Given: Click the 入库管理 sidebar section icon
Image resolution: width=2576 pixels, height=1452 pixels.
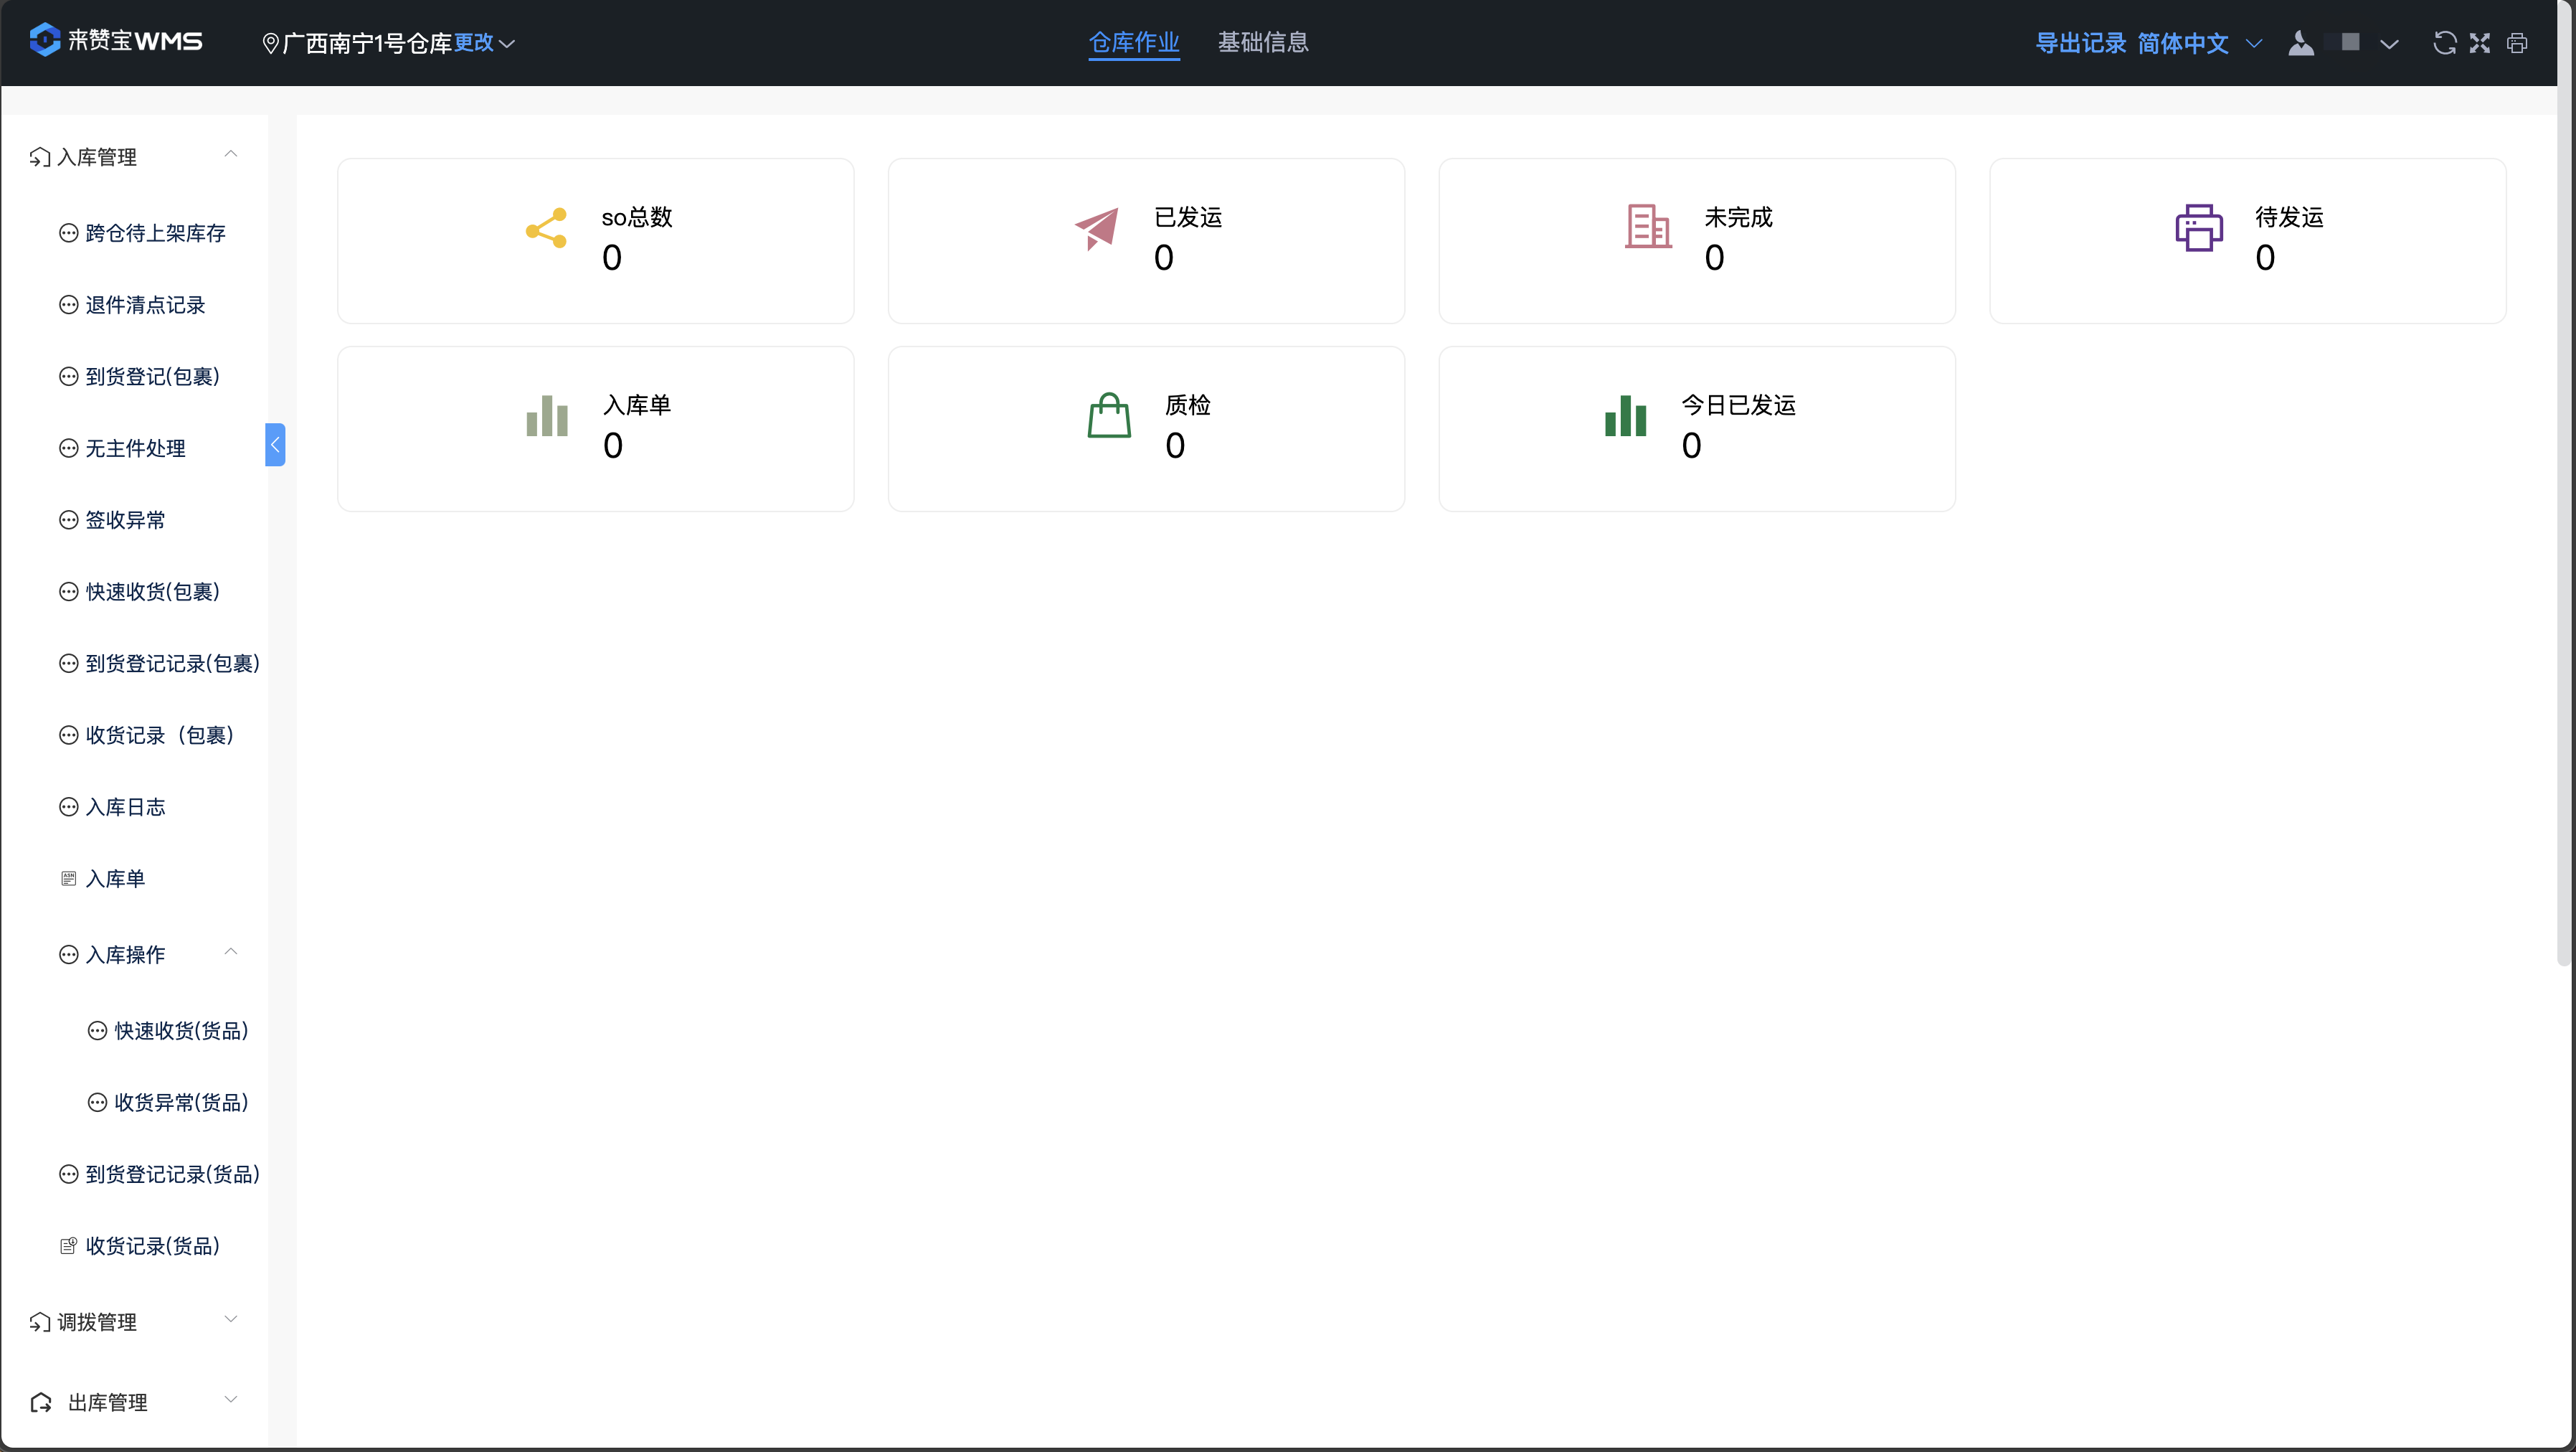Looking at the screenshot, I should click(40, 157).
